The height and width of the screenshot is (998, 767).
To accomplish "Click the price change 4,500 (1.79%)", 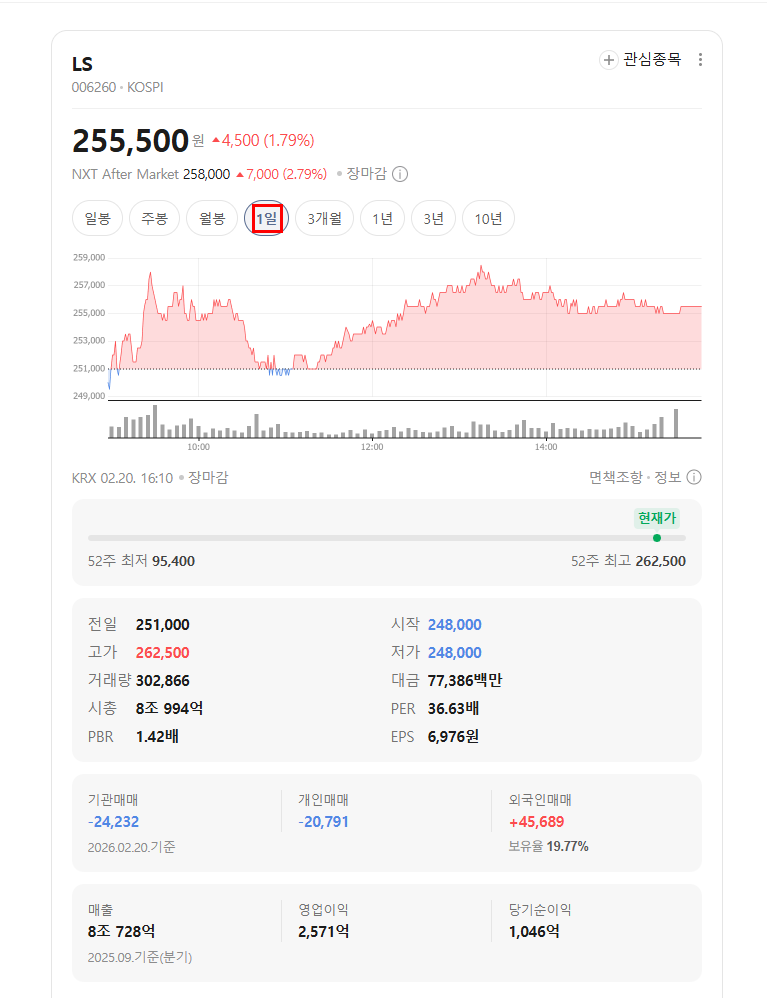I will [x=263, y=141].
